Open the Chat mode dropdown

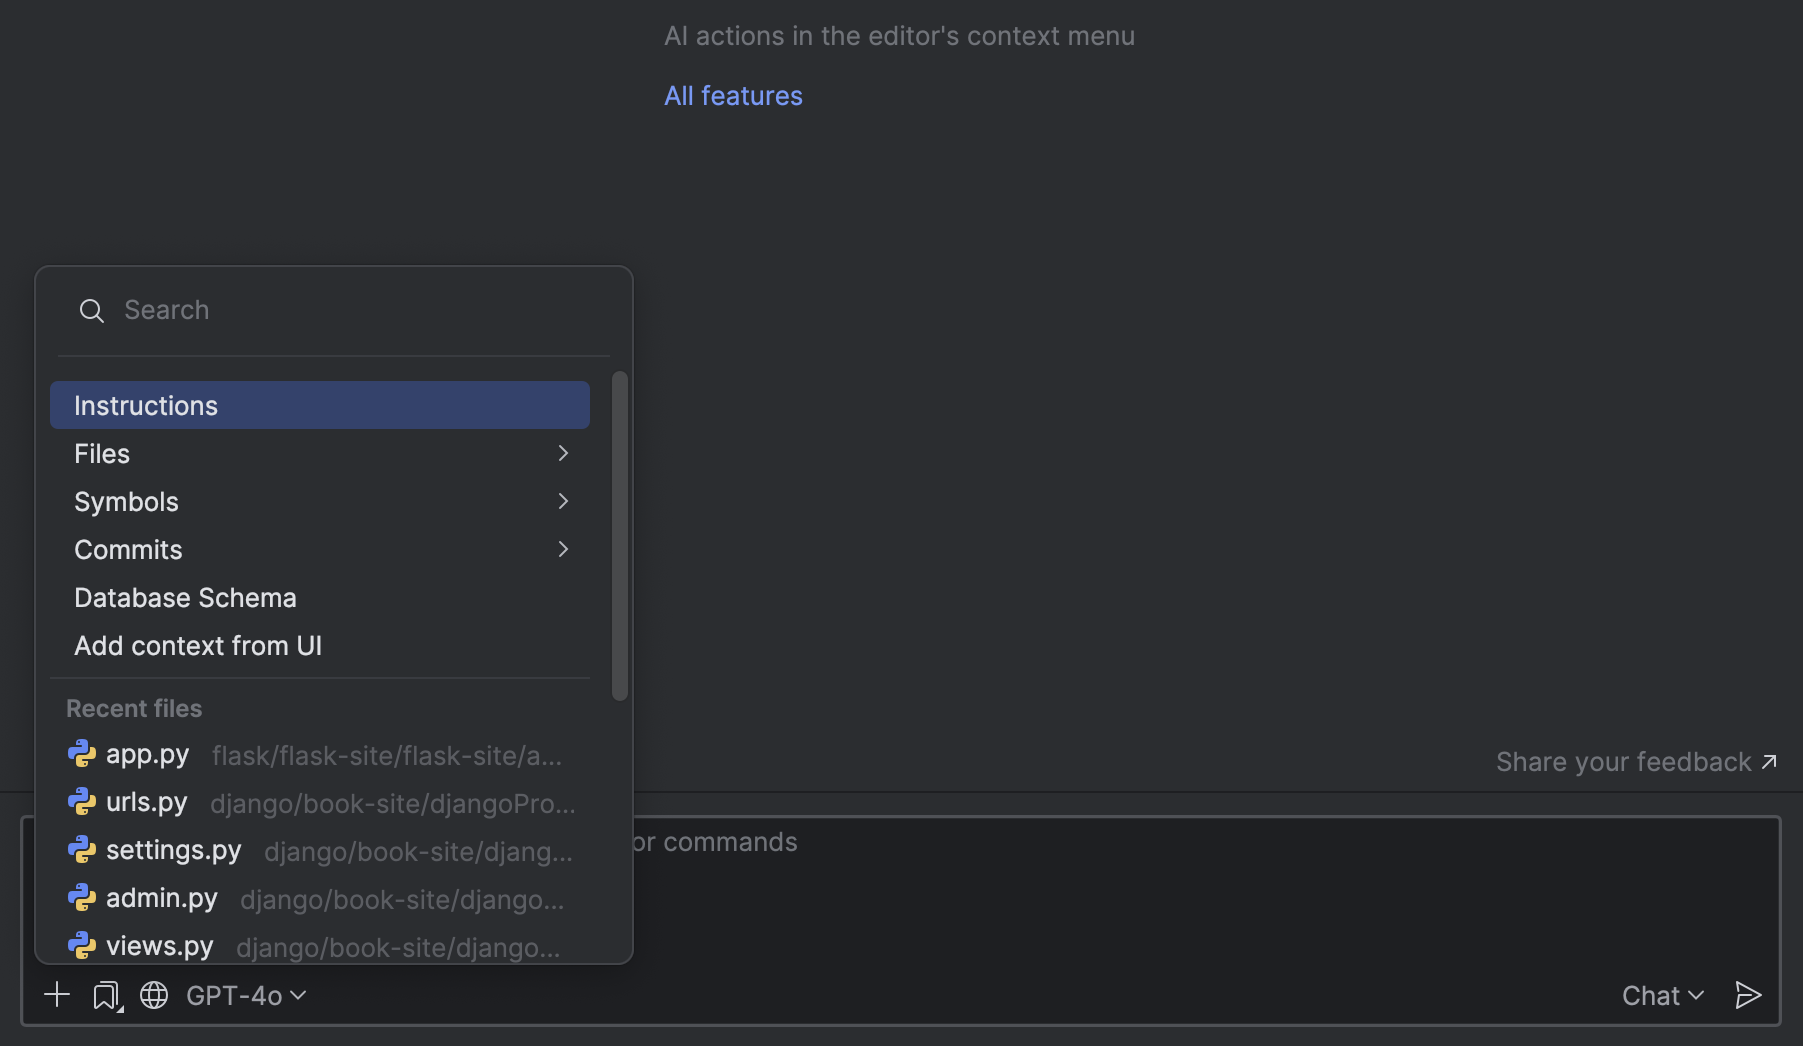pos(1662,996)
